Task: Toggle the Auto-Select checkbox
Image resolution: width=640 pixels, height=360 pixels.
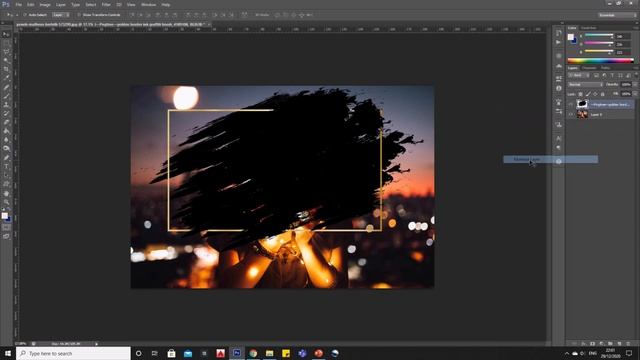Action: point(25,15)
